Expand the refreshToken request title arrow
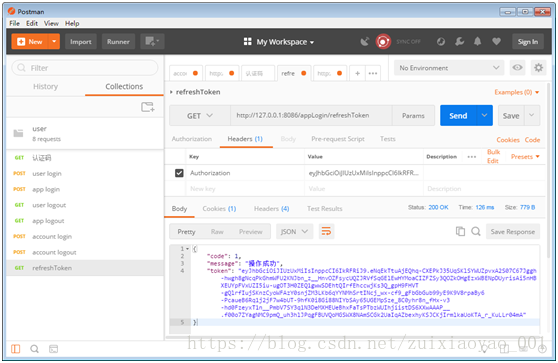The height and width of the screenshot is (363, 558). click(x=171, y=92)
